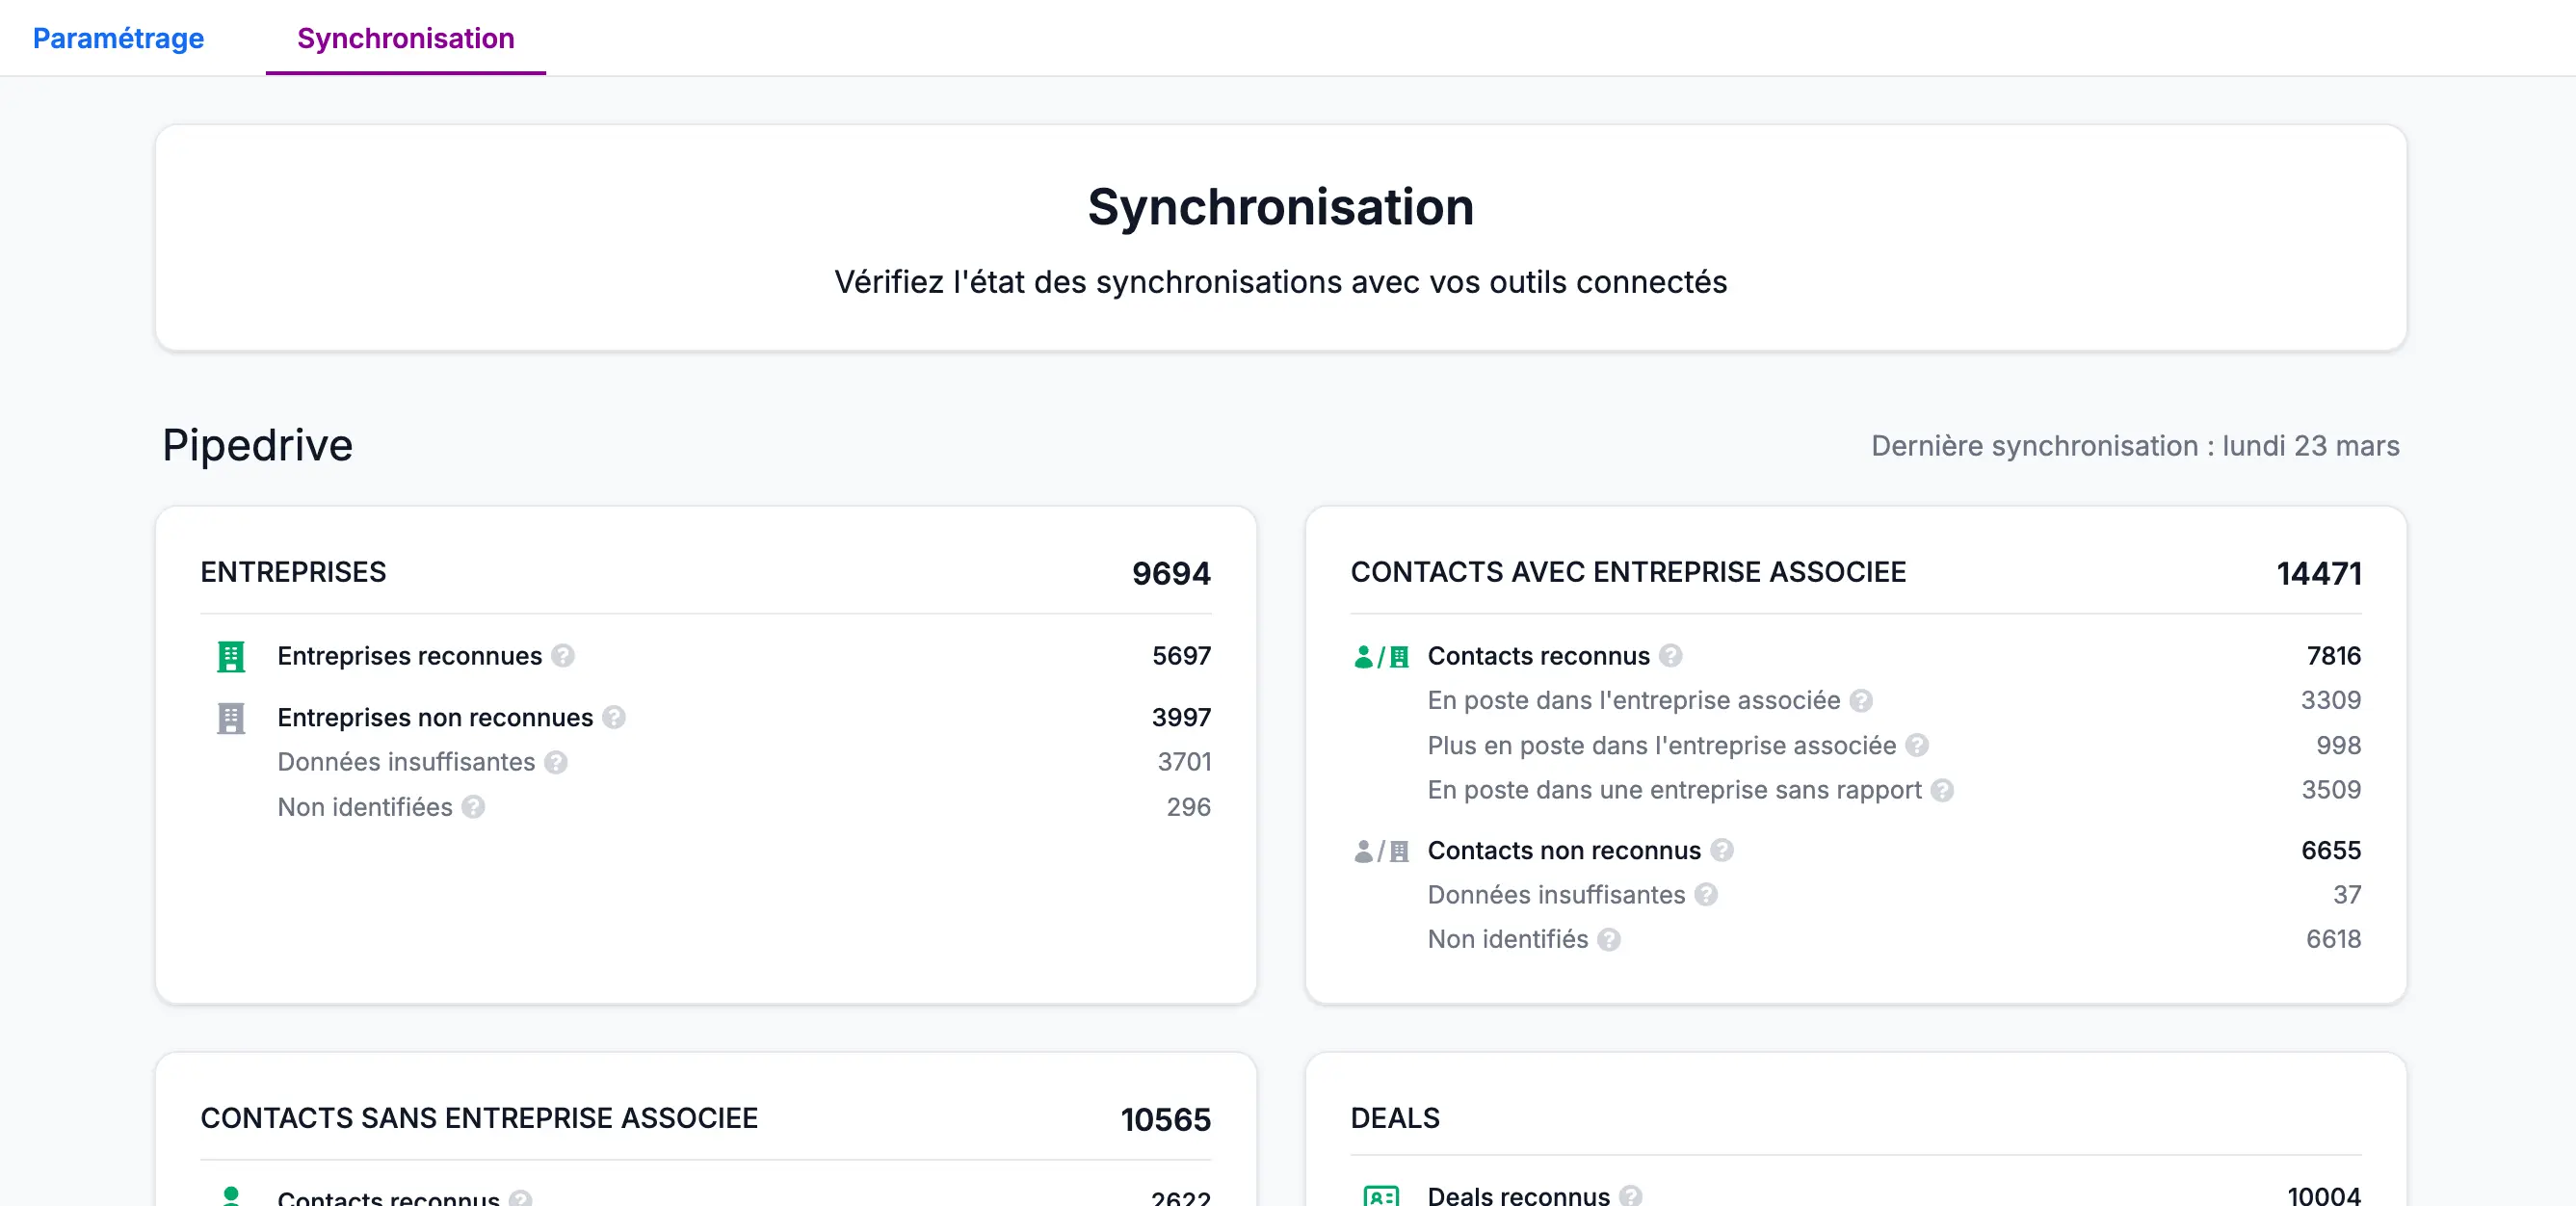Click gray person-building icon for Contacts non reconnus
Viewport: 2576px width, 1206px height.
click(x=1381, y=851)
